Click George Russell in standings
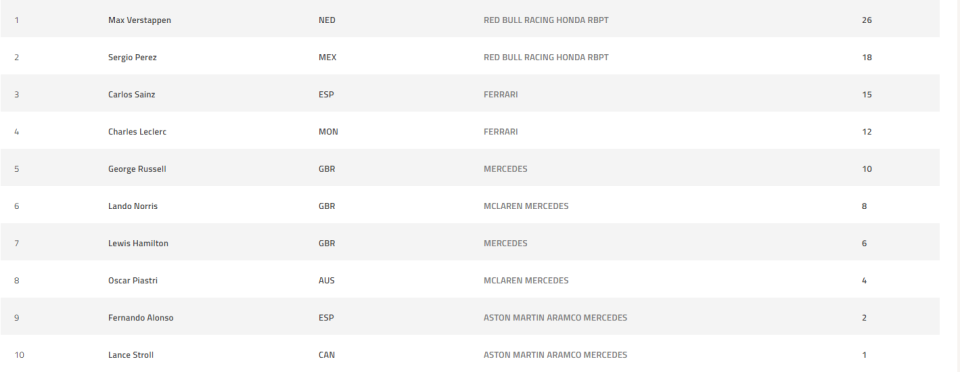The image size is (960, 372). 137,169
